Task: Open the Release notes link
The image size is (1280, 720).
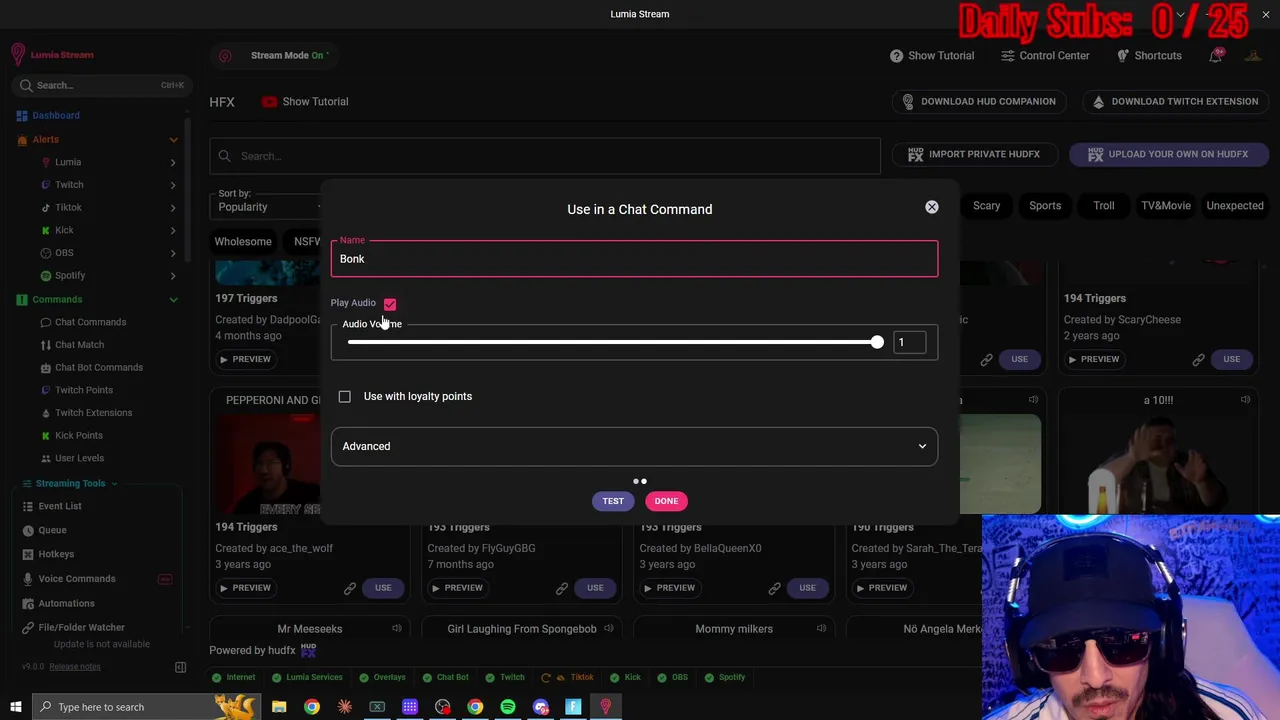Action: click(75, 667)
